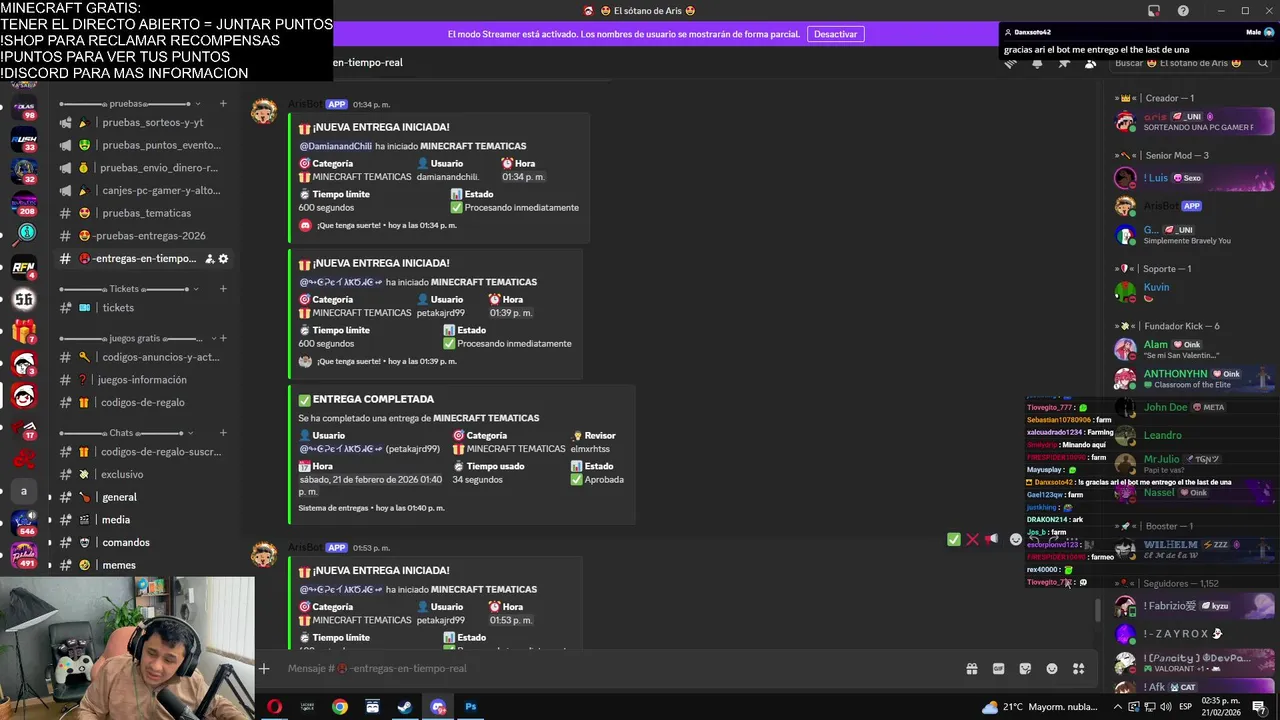Open the gift icon in message bar
The width and height of the screenshot is (1280, 720).
[x=971, y=668]
